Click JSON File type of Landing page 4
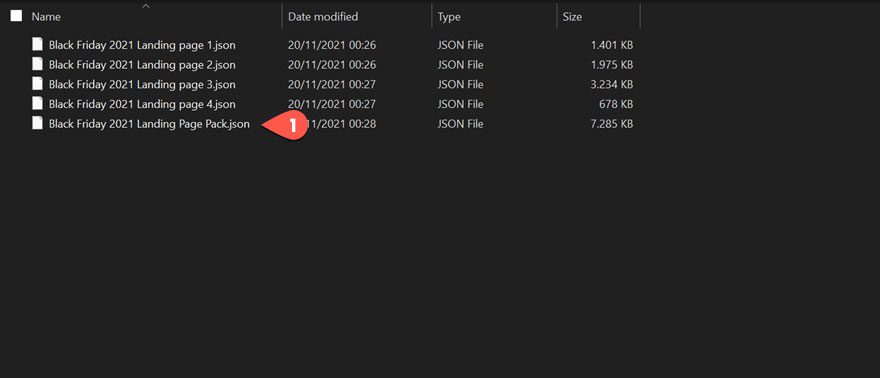Image resolution: width=880 pixels, height=378 pixels. (460, 104)
